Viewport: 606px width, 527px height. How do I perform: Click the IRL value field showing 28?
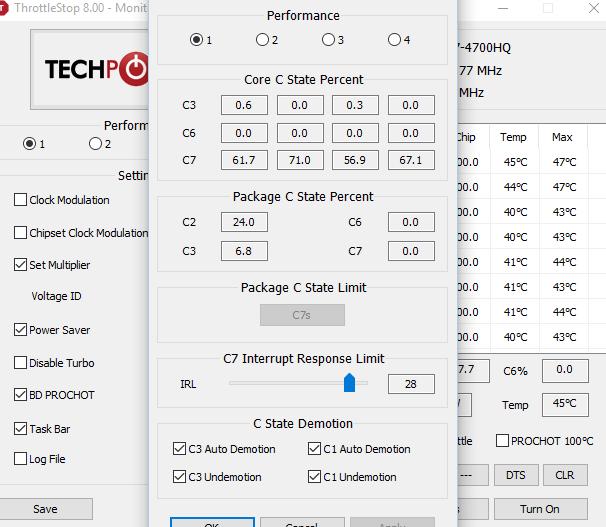[411, 384]
